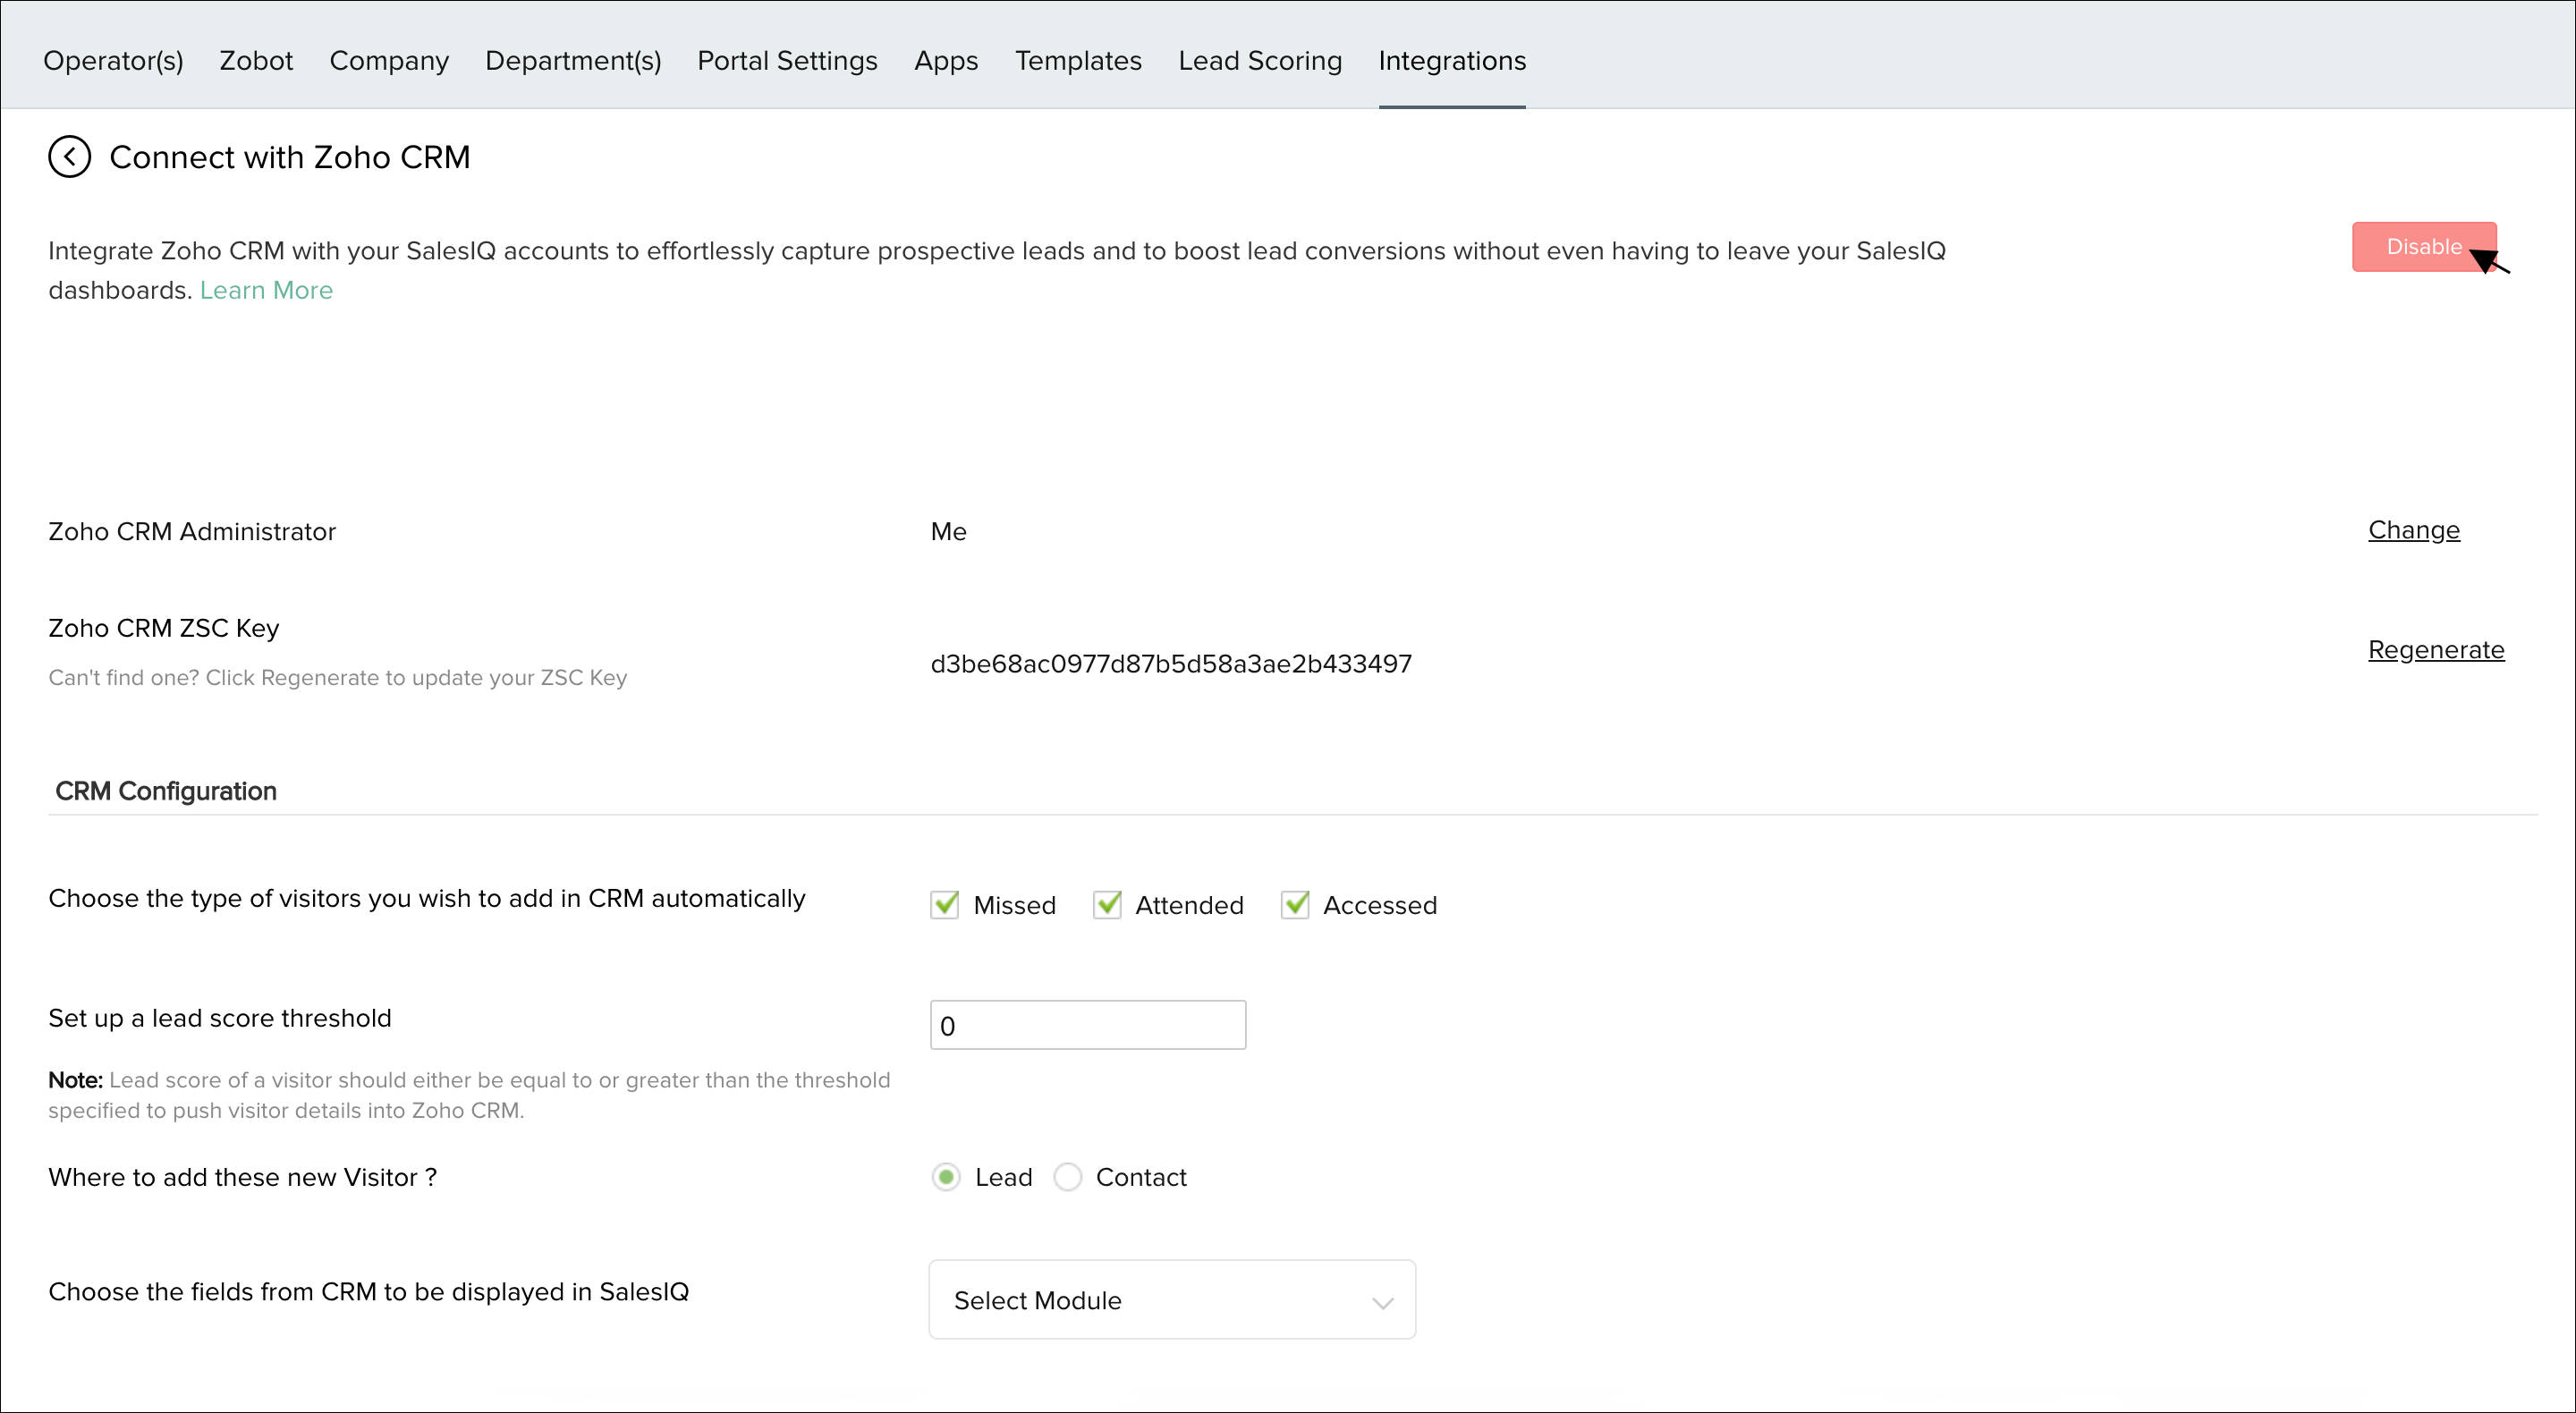Select the Contact radio button

(1068, 1177)
